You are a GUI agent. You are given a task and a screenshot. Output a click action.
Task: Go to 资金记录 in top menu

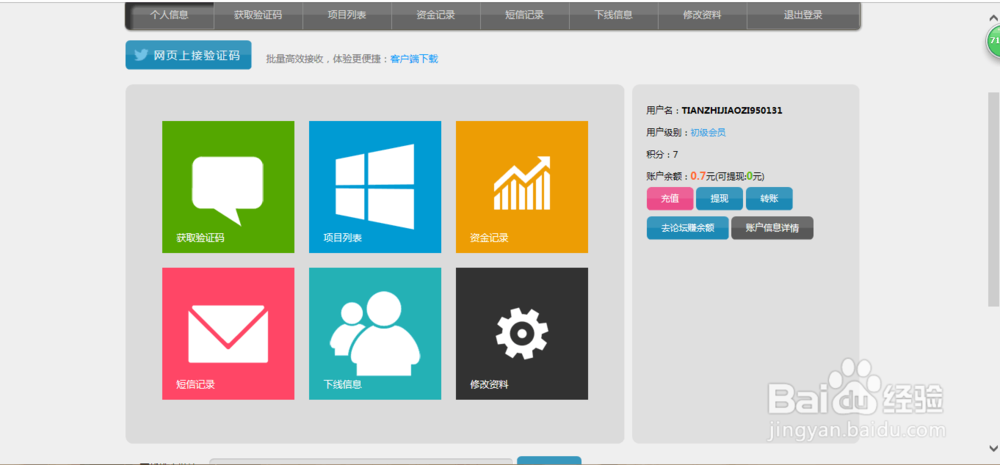coord(436,15)
